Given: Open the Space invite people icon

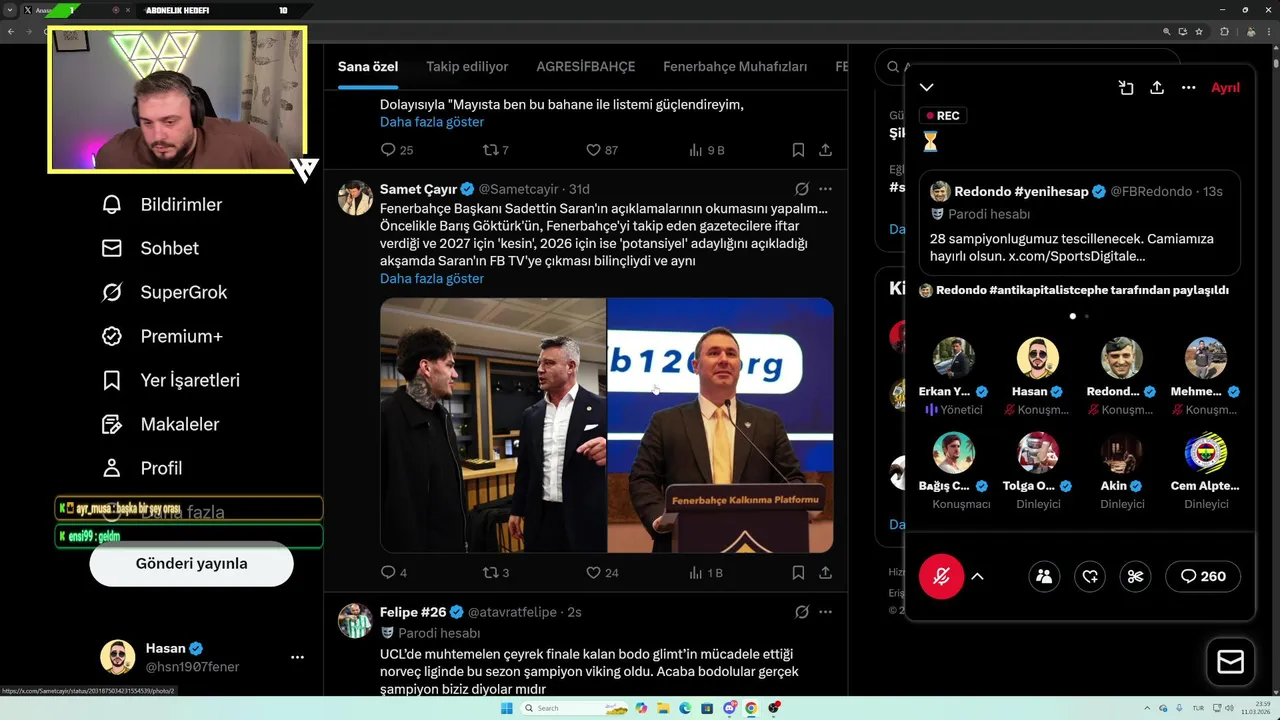Looking at the screenshot, I should (1044, 576).
